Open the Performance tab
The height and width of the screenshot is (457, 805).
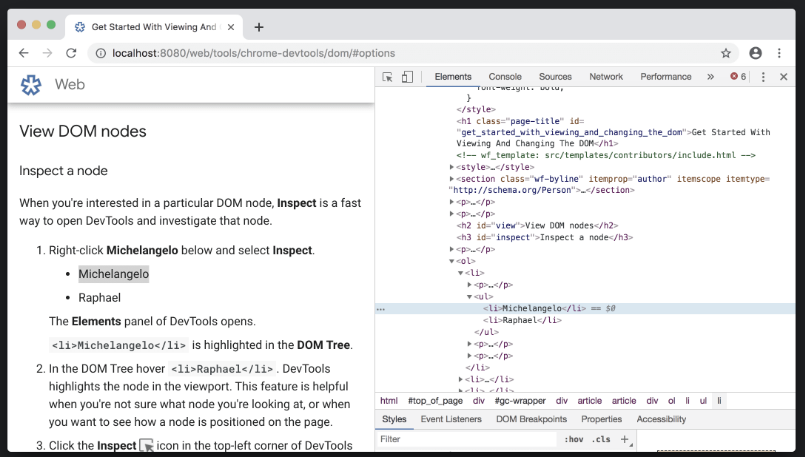[x=665, y=77]
